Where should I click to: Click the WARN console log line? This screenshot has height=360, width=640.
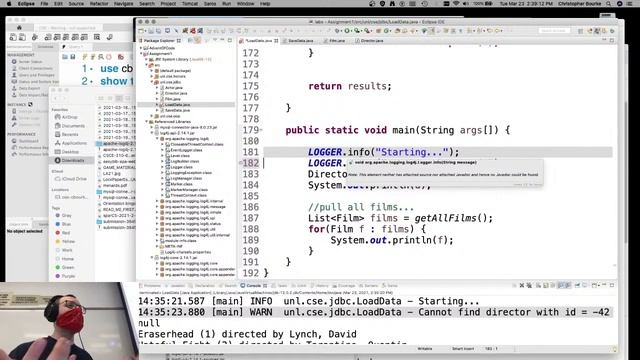(373, 312)
